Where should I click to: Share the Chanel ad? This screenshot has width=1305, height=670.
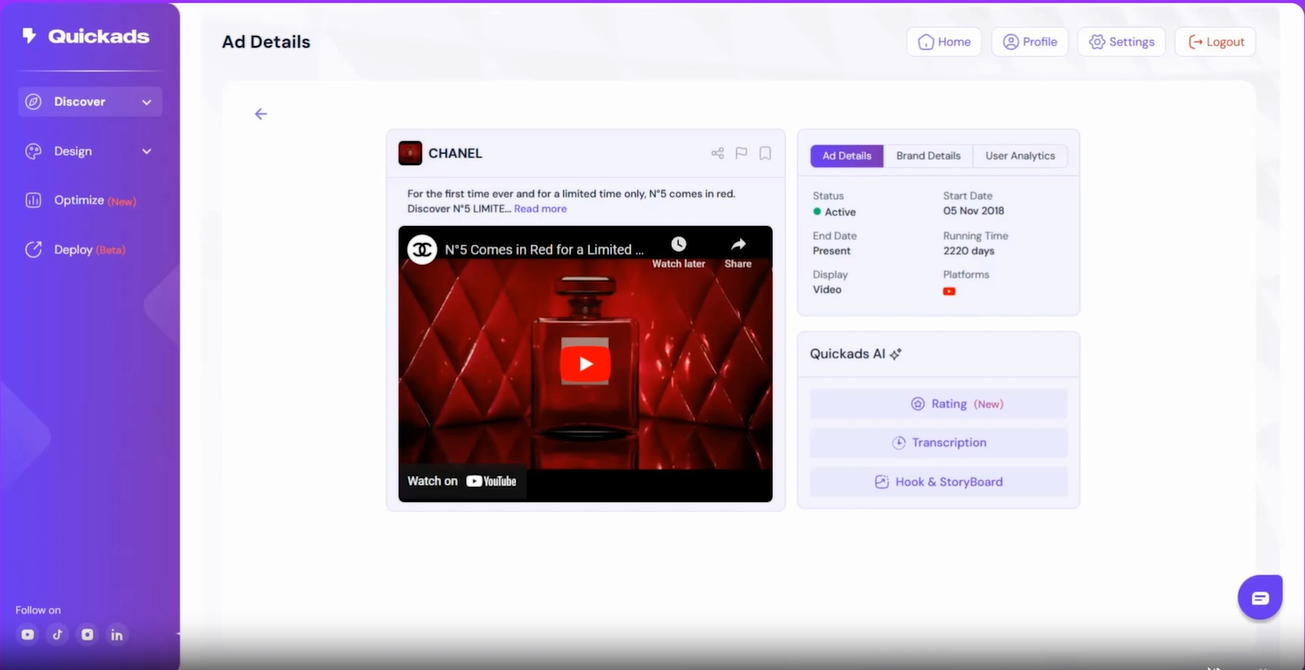click(717, 152)
